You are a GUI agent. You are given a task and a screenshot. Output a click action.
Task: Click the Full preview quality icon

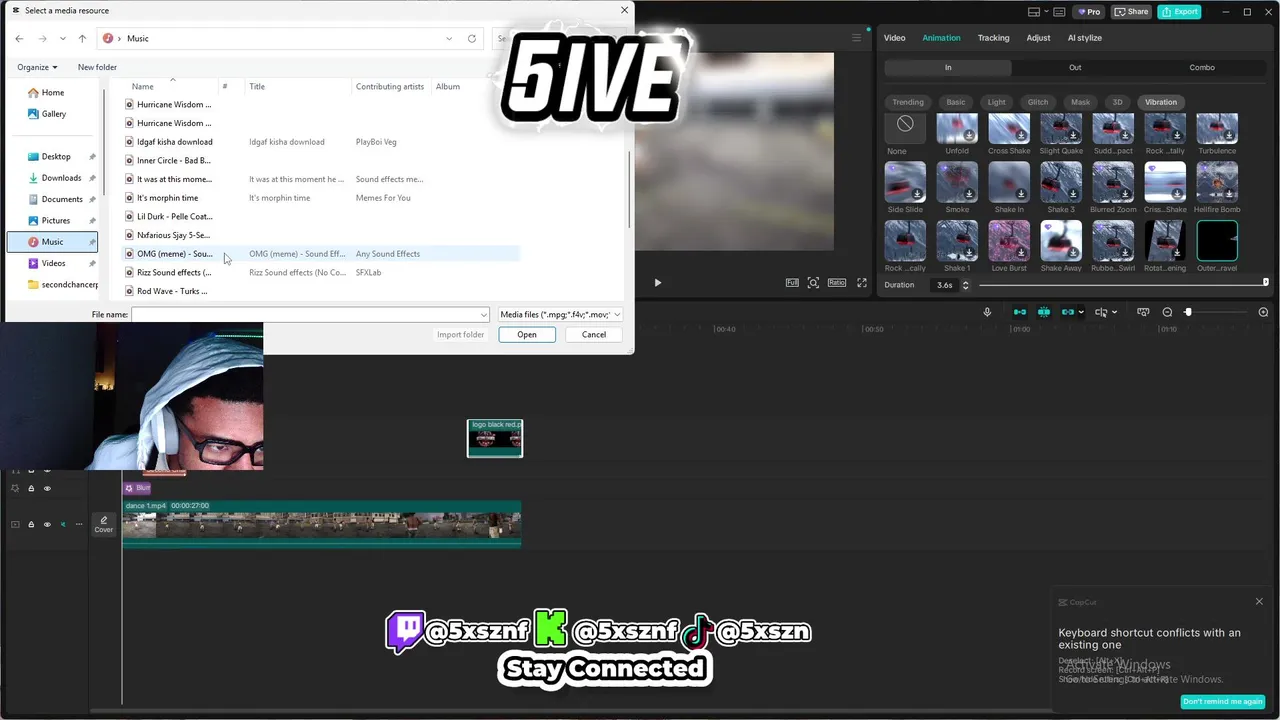point(792,283)
